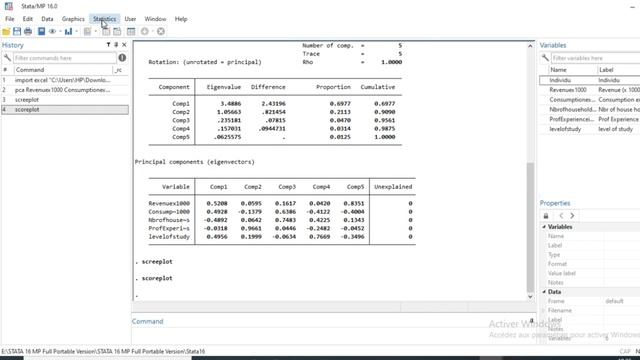Open the Variables Manager icon
The width and height of the screenshot is (640, 360).
click(x=131, y=31)
